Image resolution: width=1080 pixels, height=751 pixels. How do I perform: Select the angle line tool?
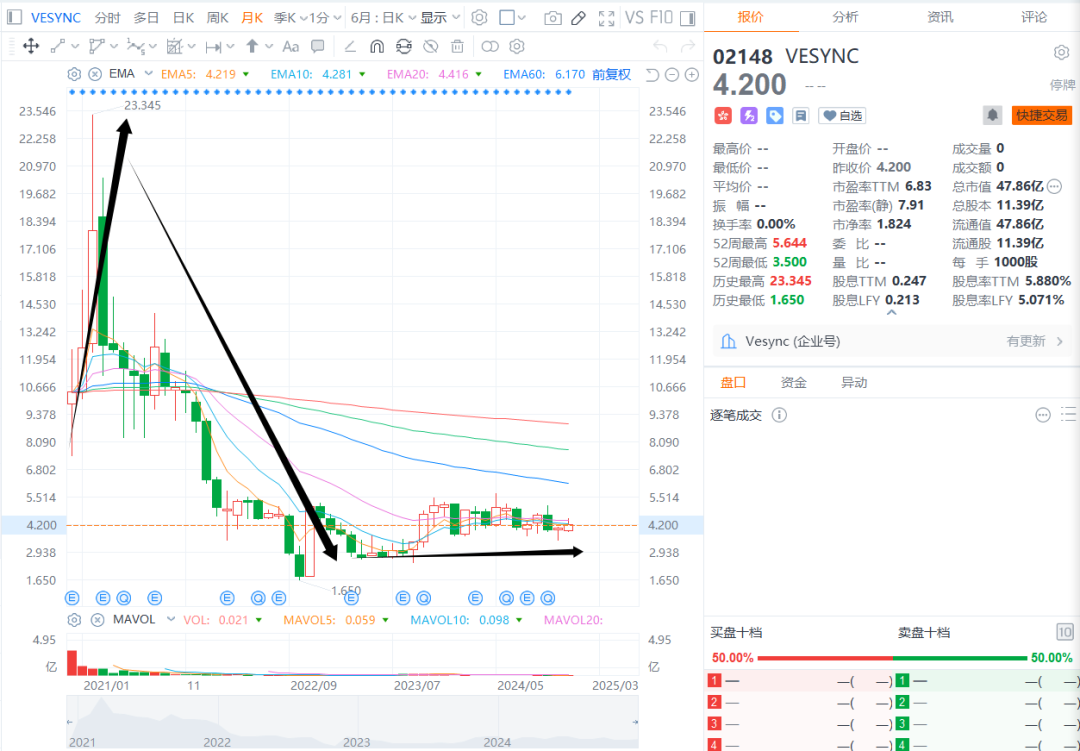(350, 47)
